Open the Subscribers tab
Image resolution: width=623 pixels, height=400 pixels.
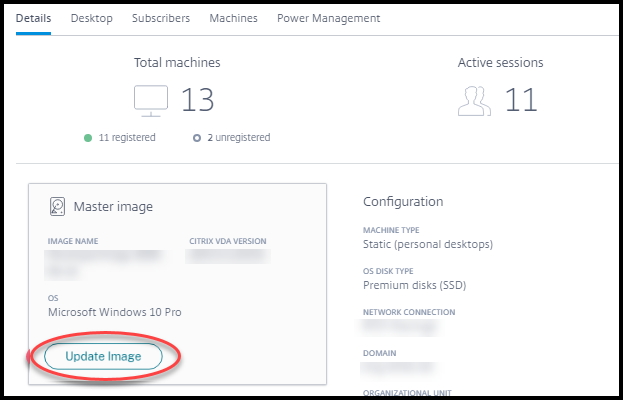(161, 18)
